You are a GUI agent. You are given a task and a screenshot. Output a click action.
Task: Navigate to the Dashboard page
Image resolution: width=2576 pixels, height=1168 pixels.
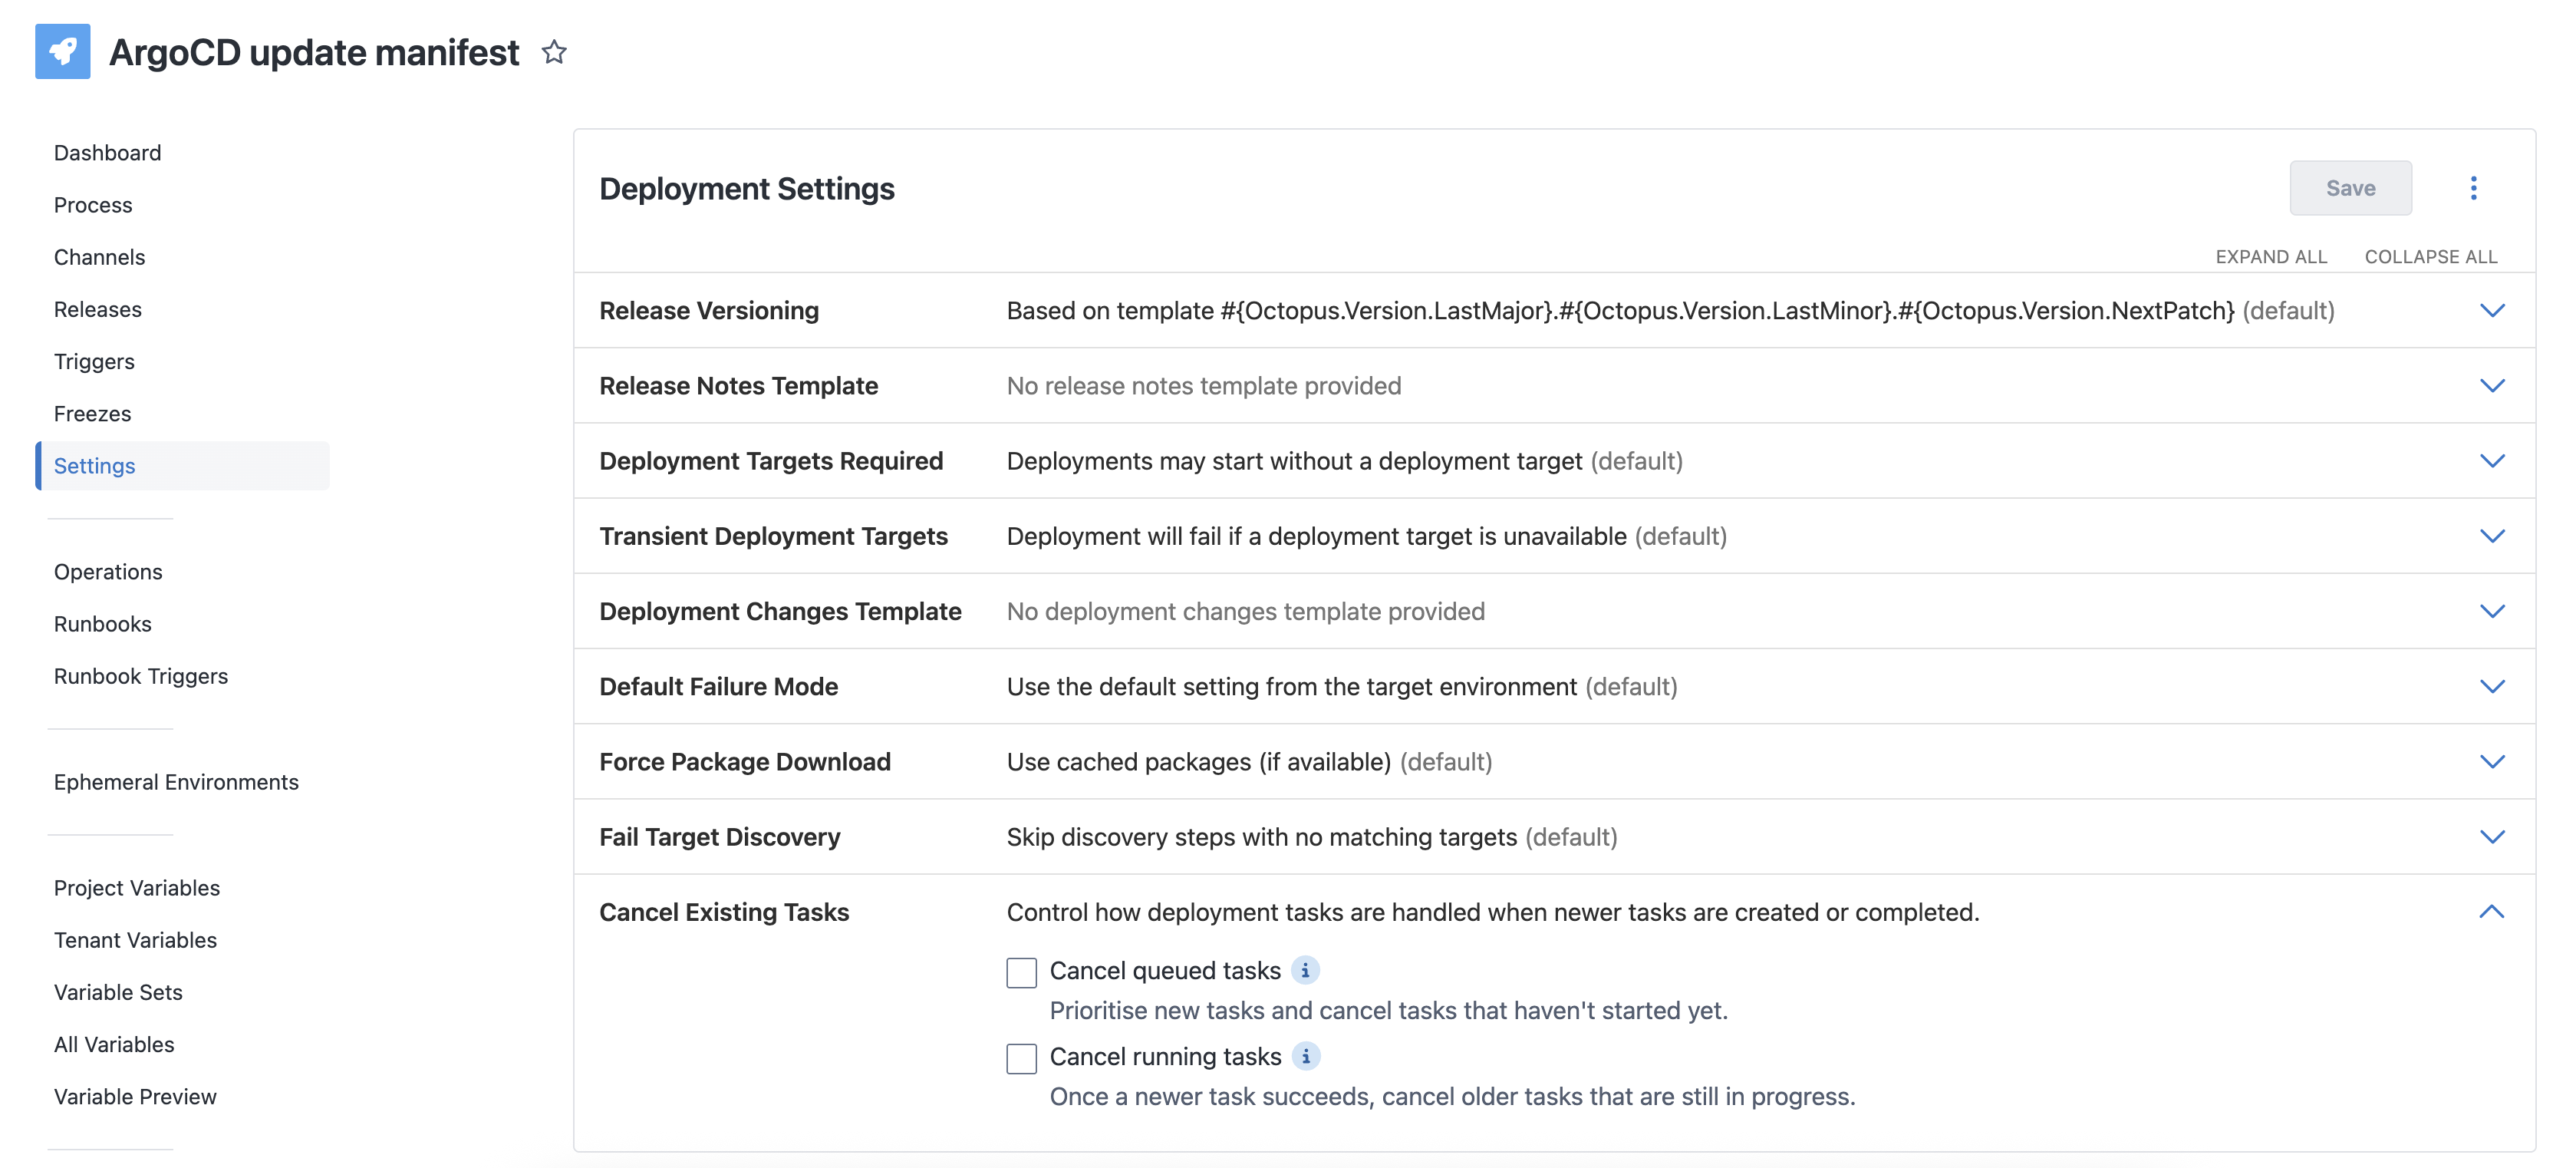pyautogui.click(x=107, y=152)
